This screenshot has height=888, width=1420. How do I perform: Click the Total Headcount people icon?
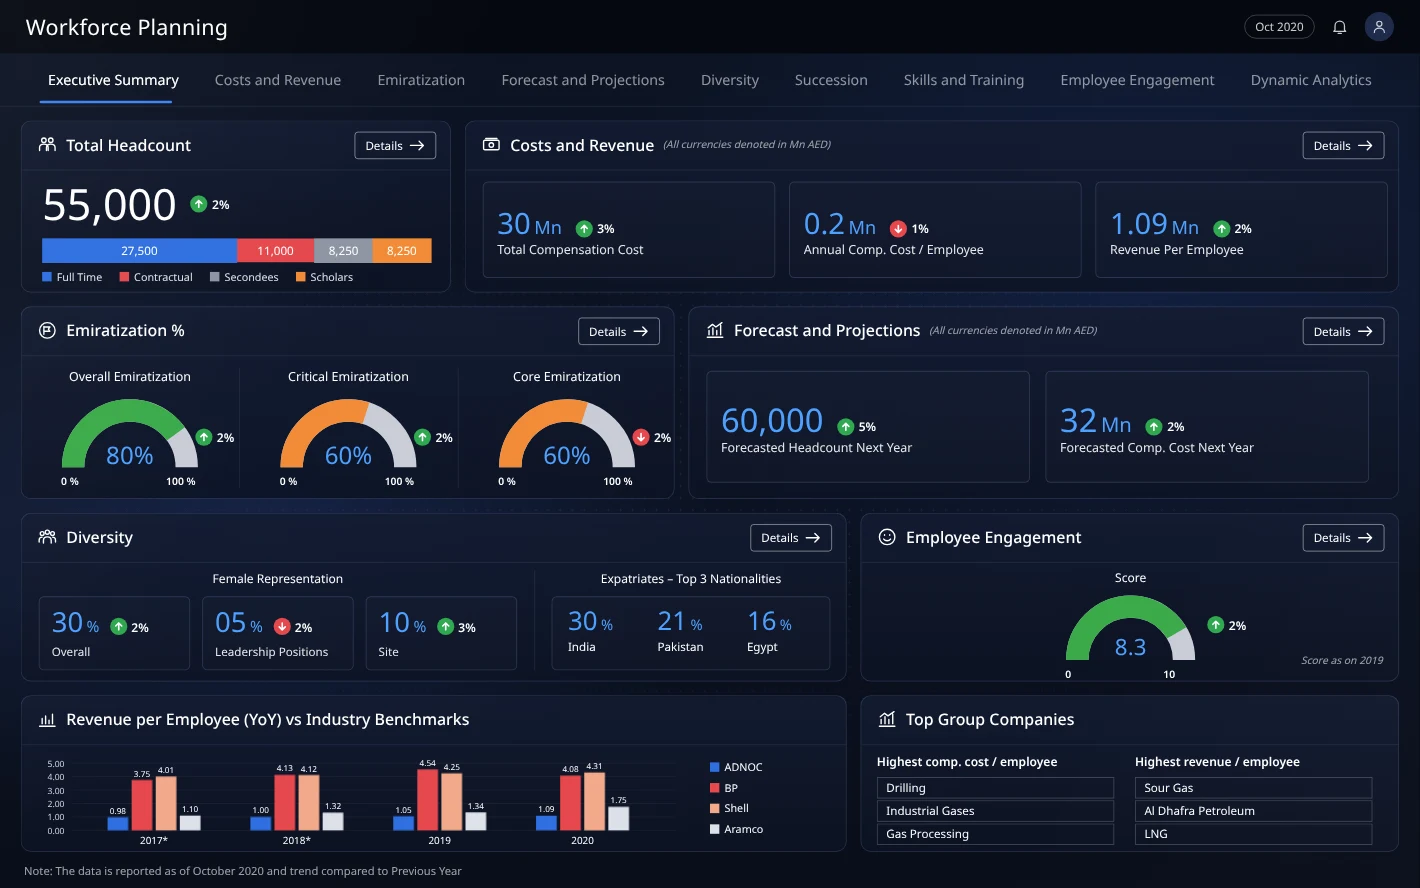coord(47,145)
